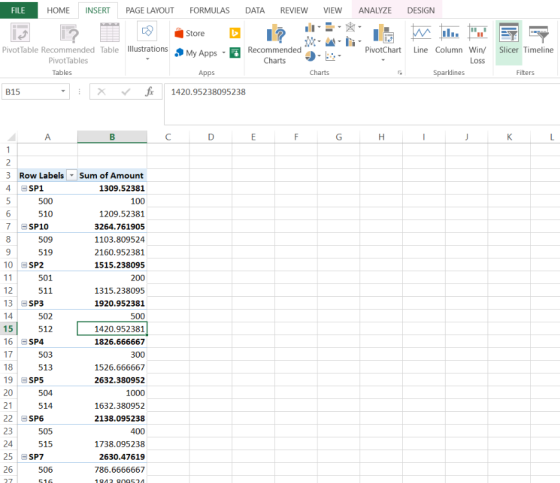Click the Select All corner triangle
Viewport: 560px width, 483px height.
(x=11, y=137)
